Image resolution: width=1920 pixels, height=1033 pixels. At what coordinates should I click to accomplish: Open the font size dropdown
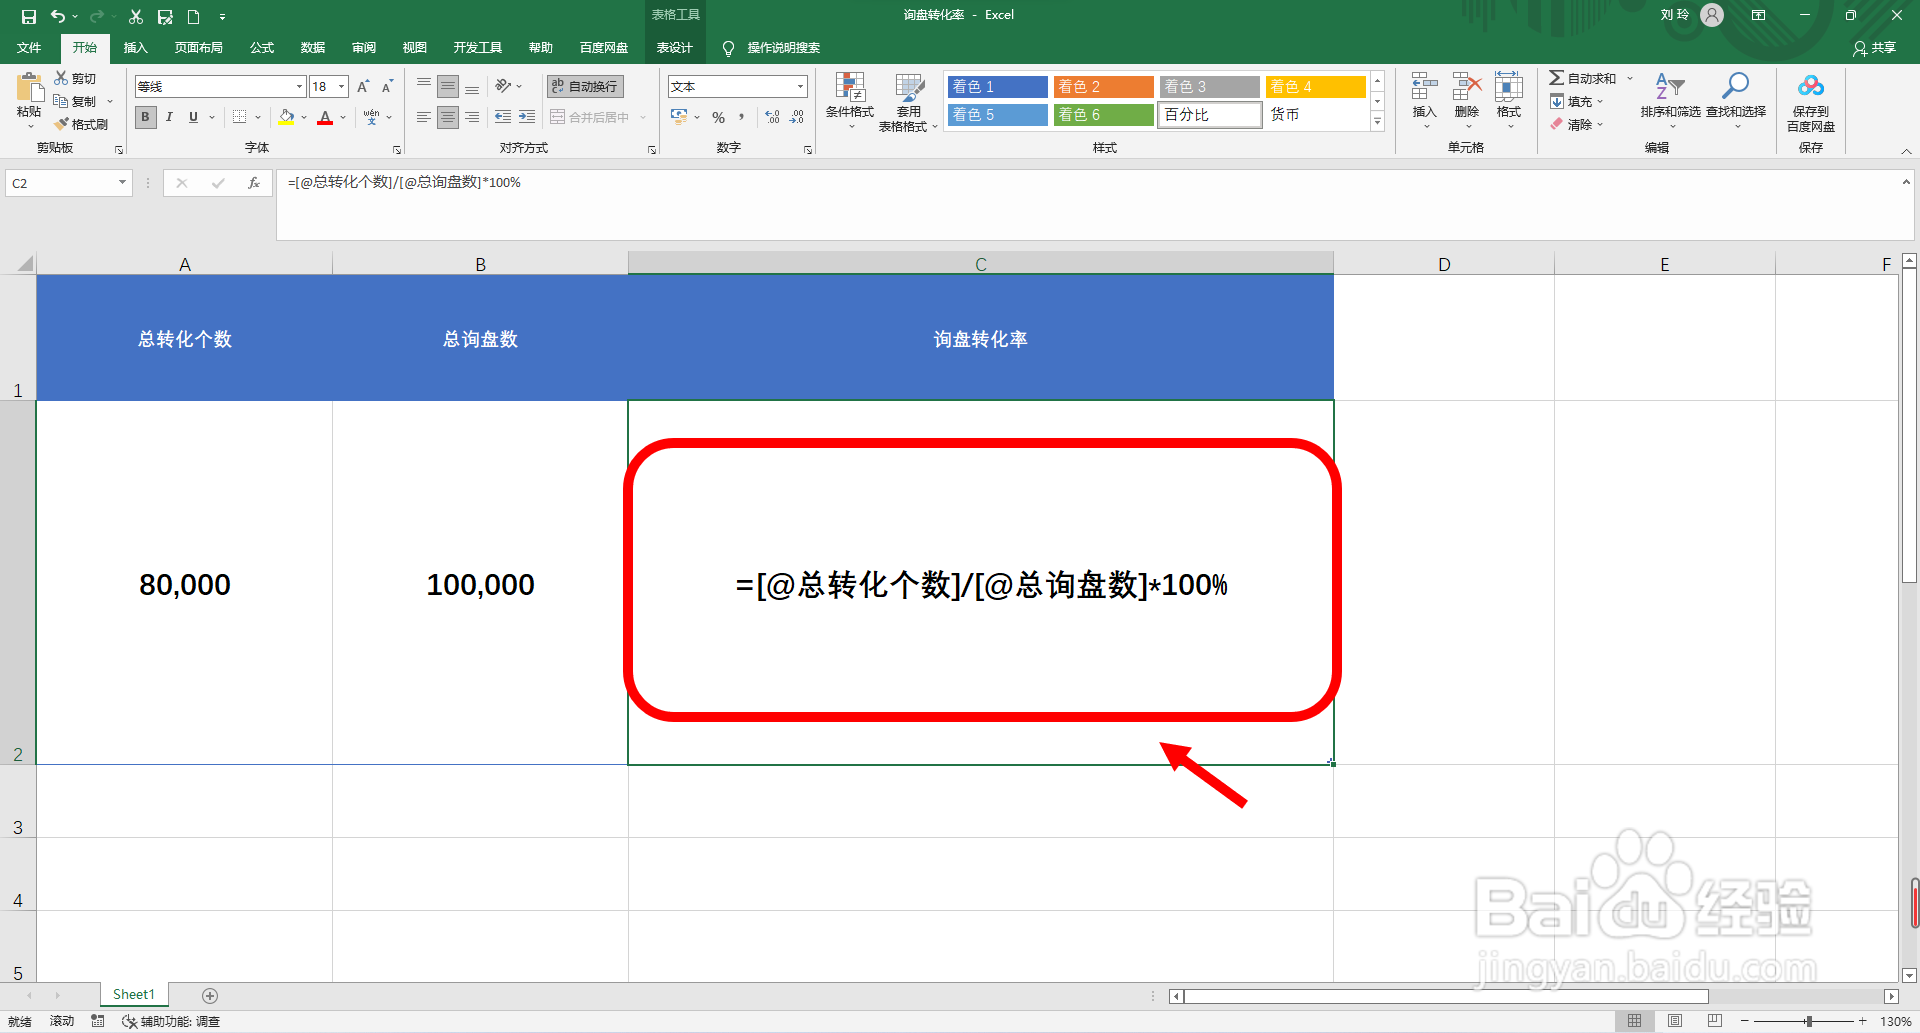point(341,87)
